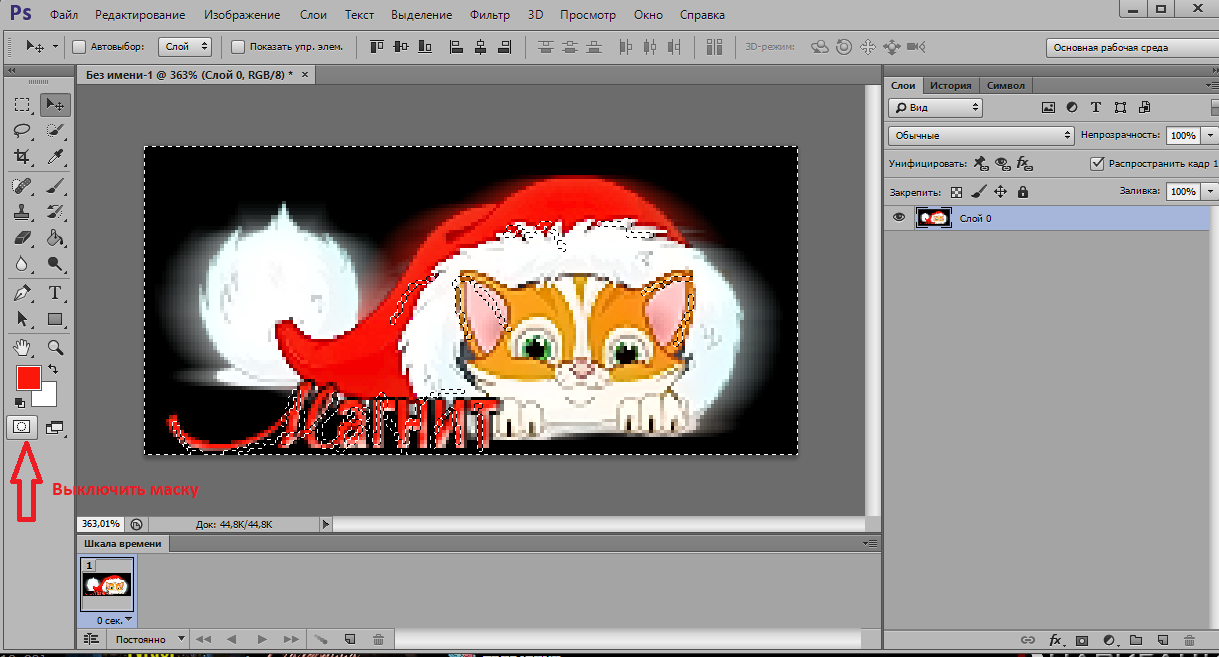Select the Rectangle shape tool
This screenshot has height=657, width=1219.
(x=55, y=319)
